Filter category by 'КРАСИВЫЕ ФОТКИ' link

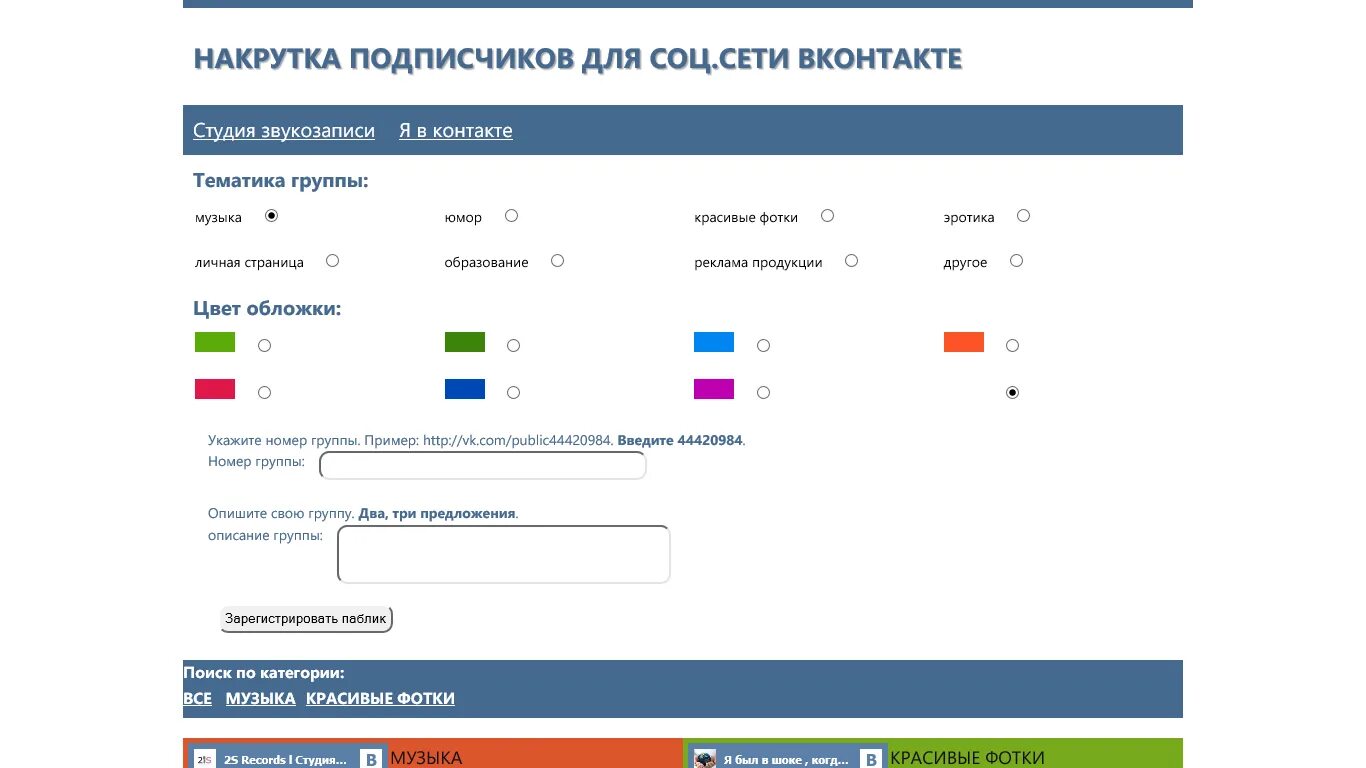tap(380, 699)
